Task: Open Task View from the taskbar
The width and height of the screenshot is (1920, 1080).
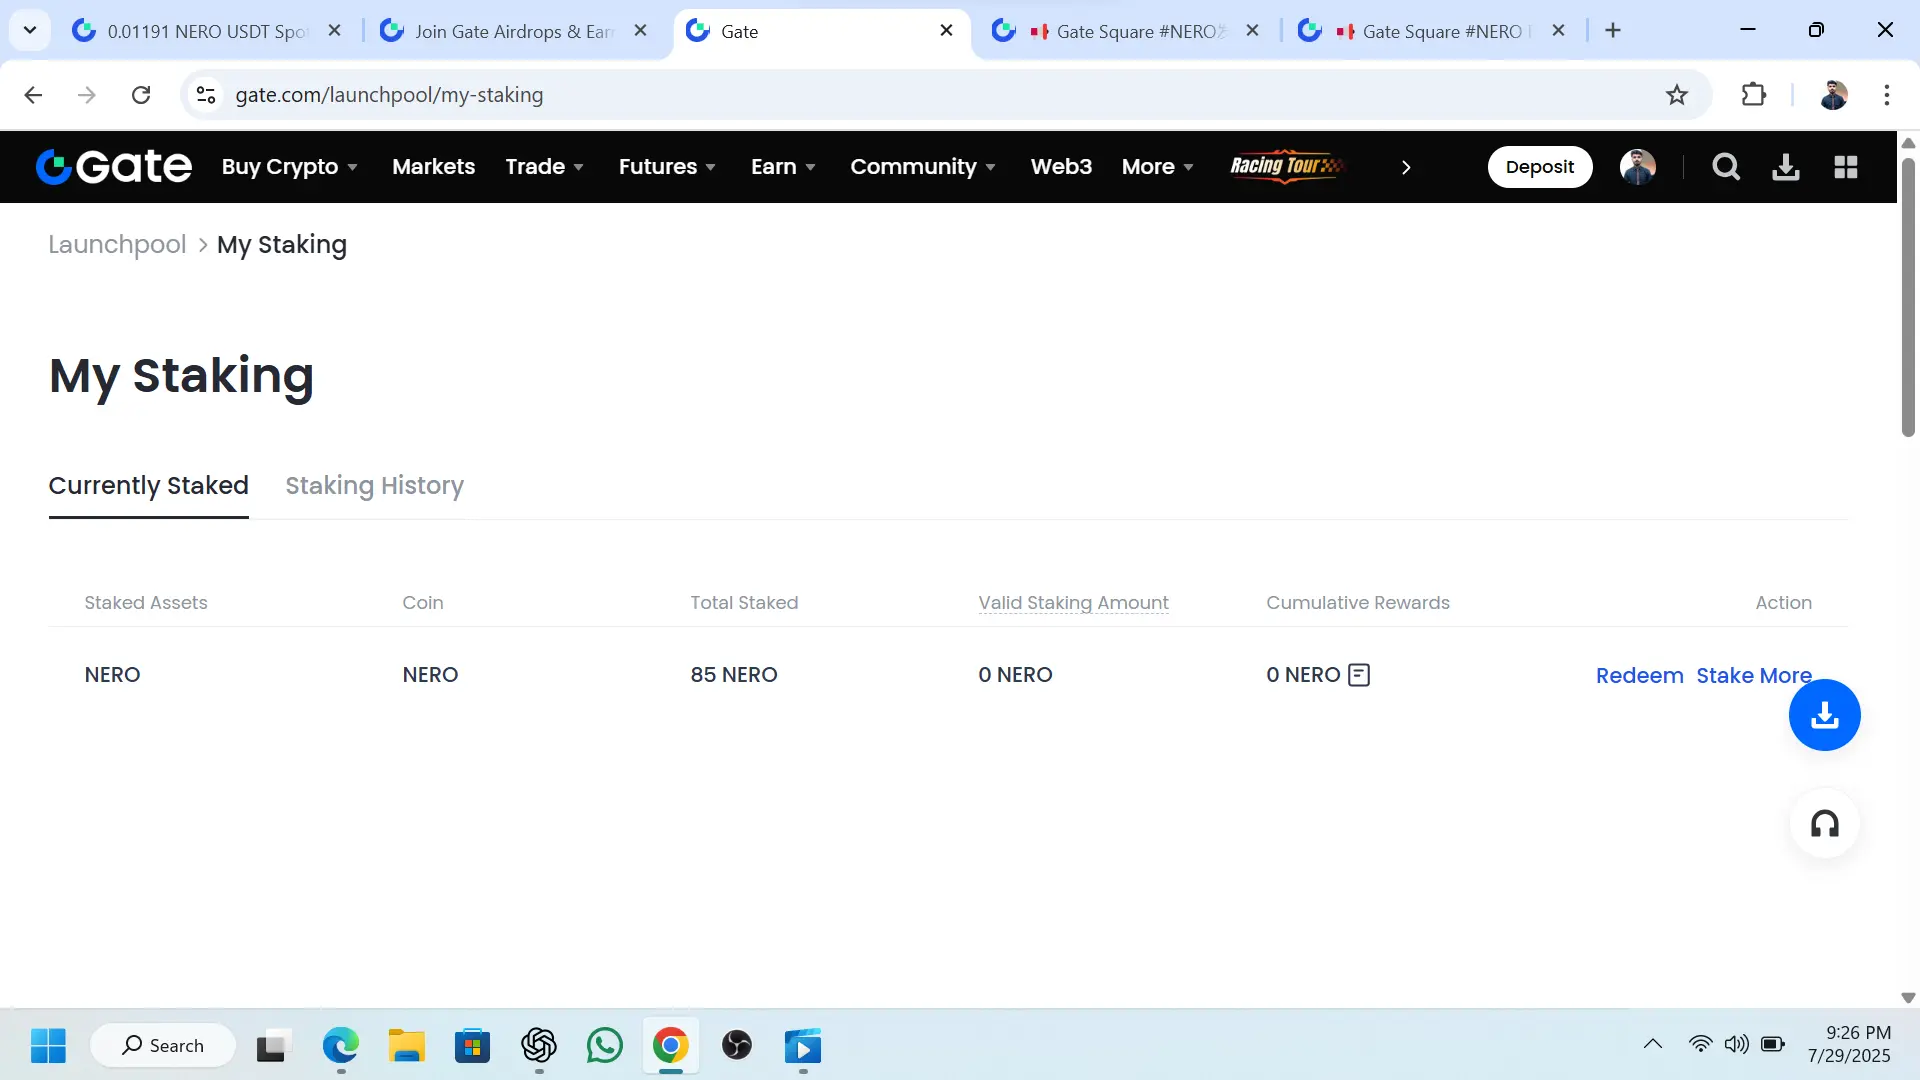Action: (273, 1046)
